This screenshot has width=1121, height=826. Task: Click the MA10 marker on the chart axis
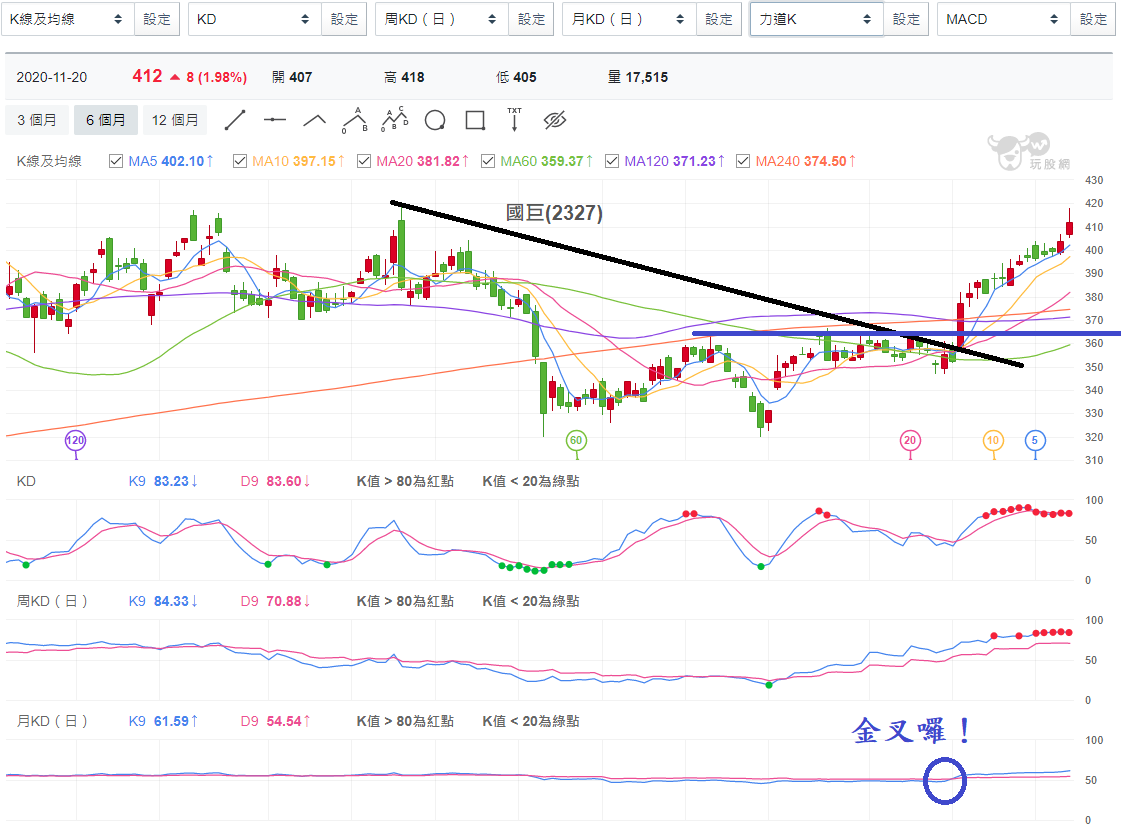point(993,441)
